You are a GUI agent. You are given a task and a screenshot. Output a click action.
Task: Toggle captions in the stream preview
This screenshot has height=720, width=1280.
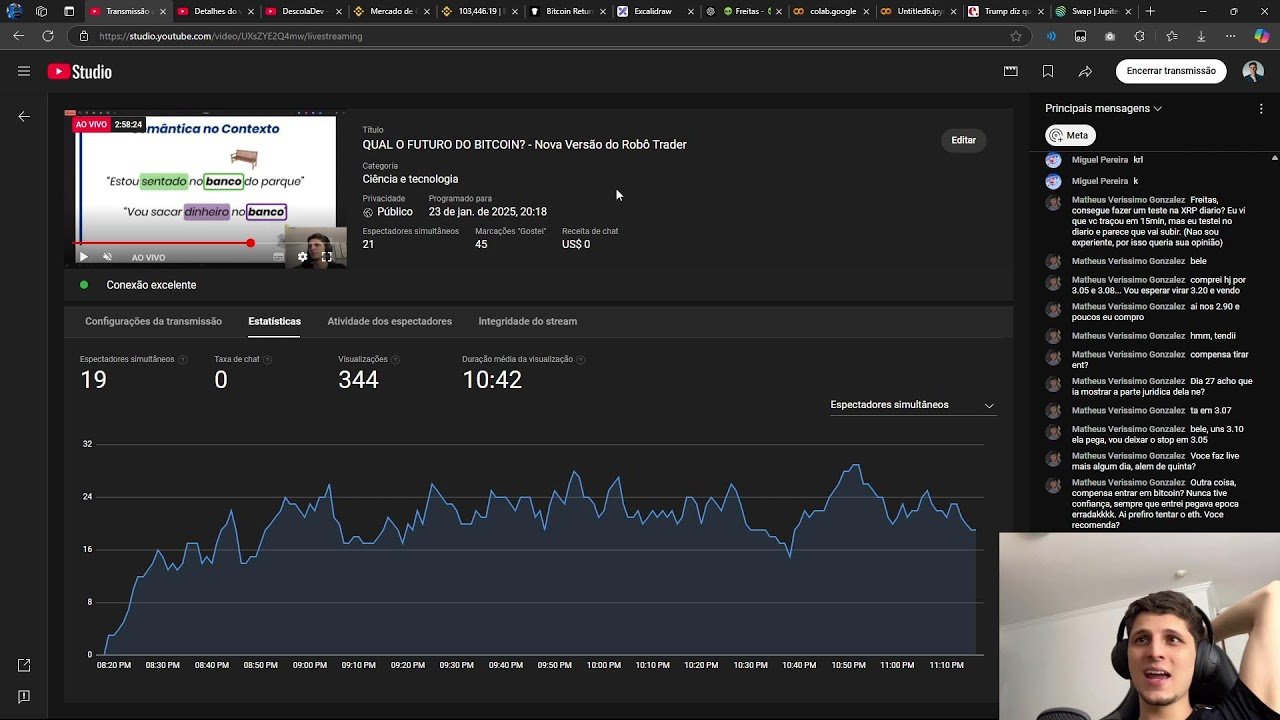point(278,257)
